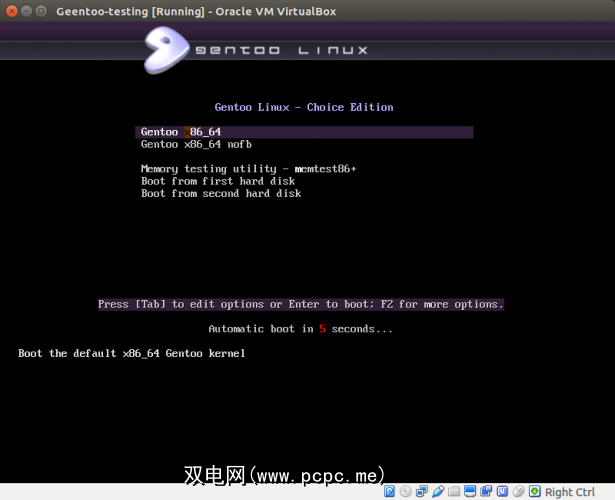Click the Gentoo Linux - Choice Edition title
Screen dimensions: 615x500
tap(304, 107)
